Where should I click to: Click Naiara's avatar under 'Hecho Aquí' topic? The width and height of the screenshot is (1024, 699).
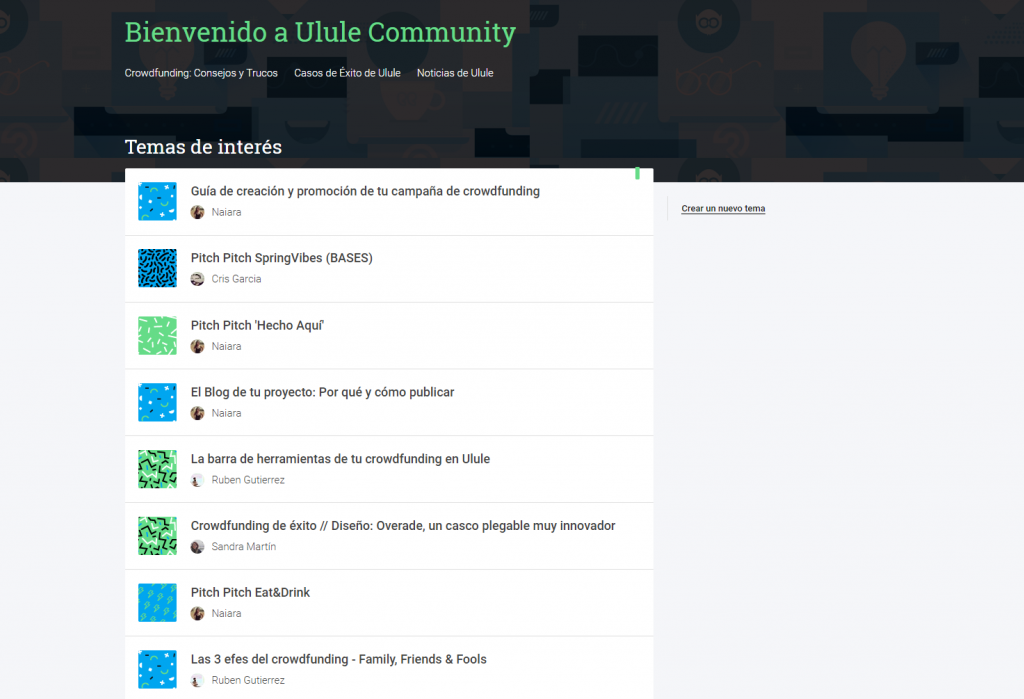click(x=197, y=346)
